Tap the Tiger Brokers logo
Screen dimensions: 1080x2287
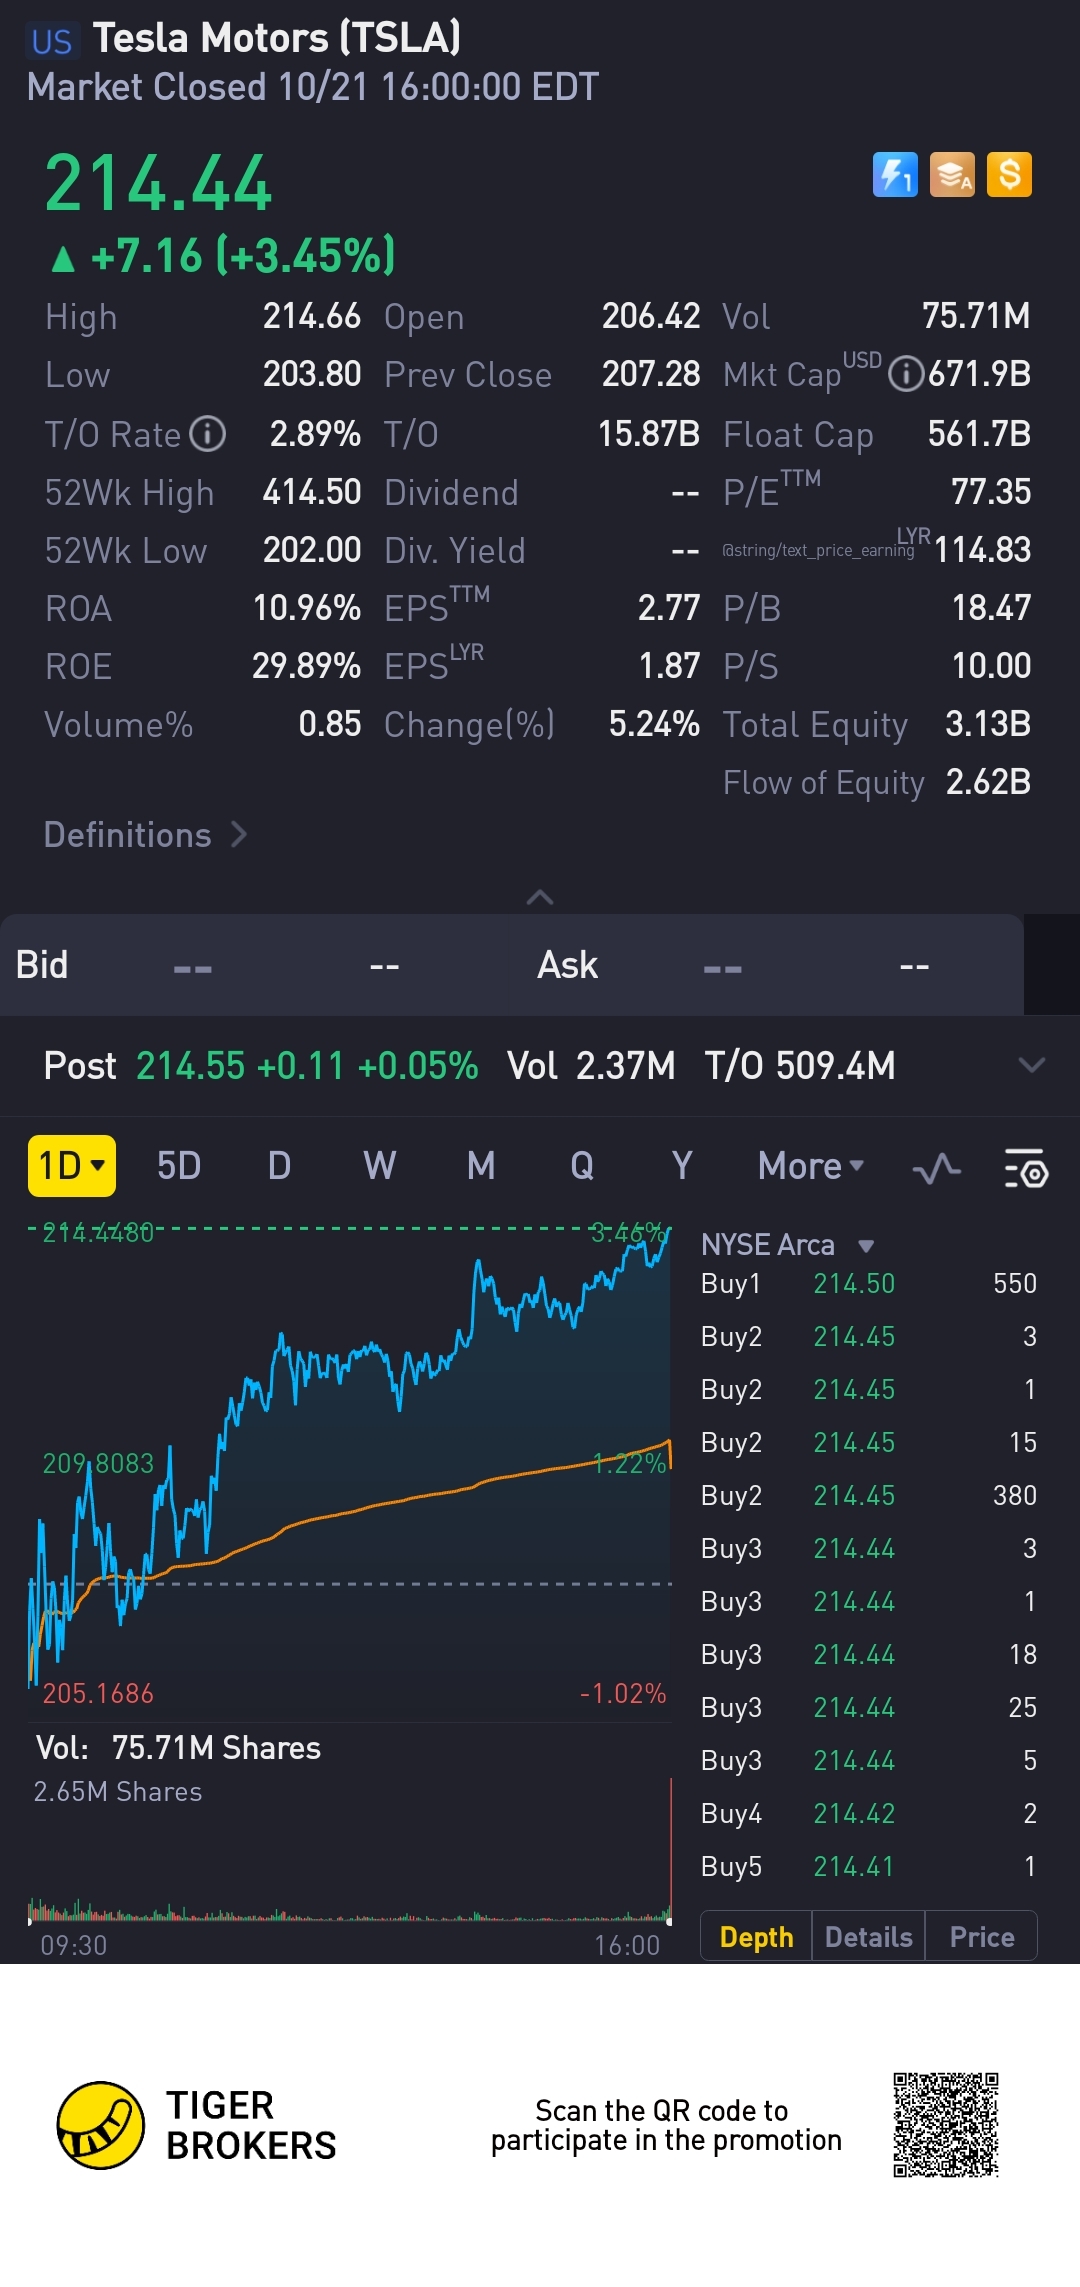(101, 2125)
